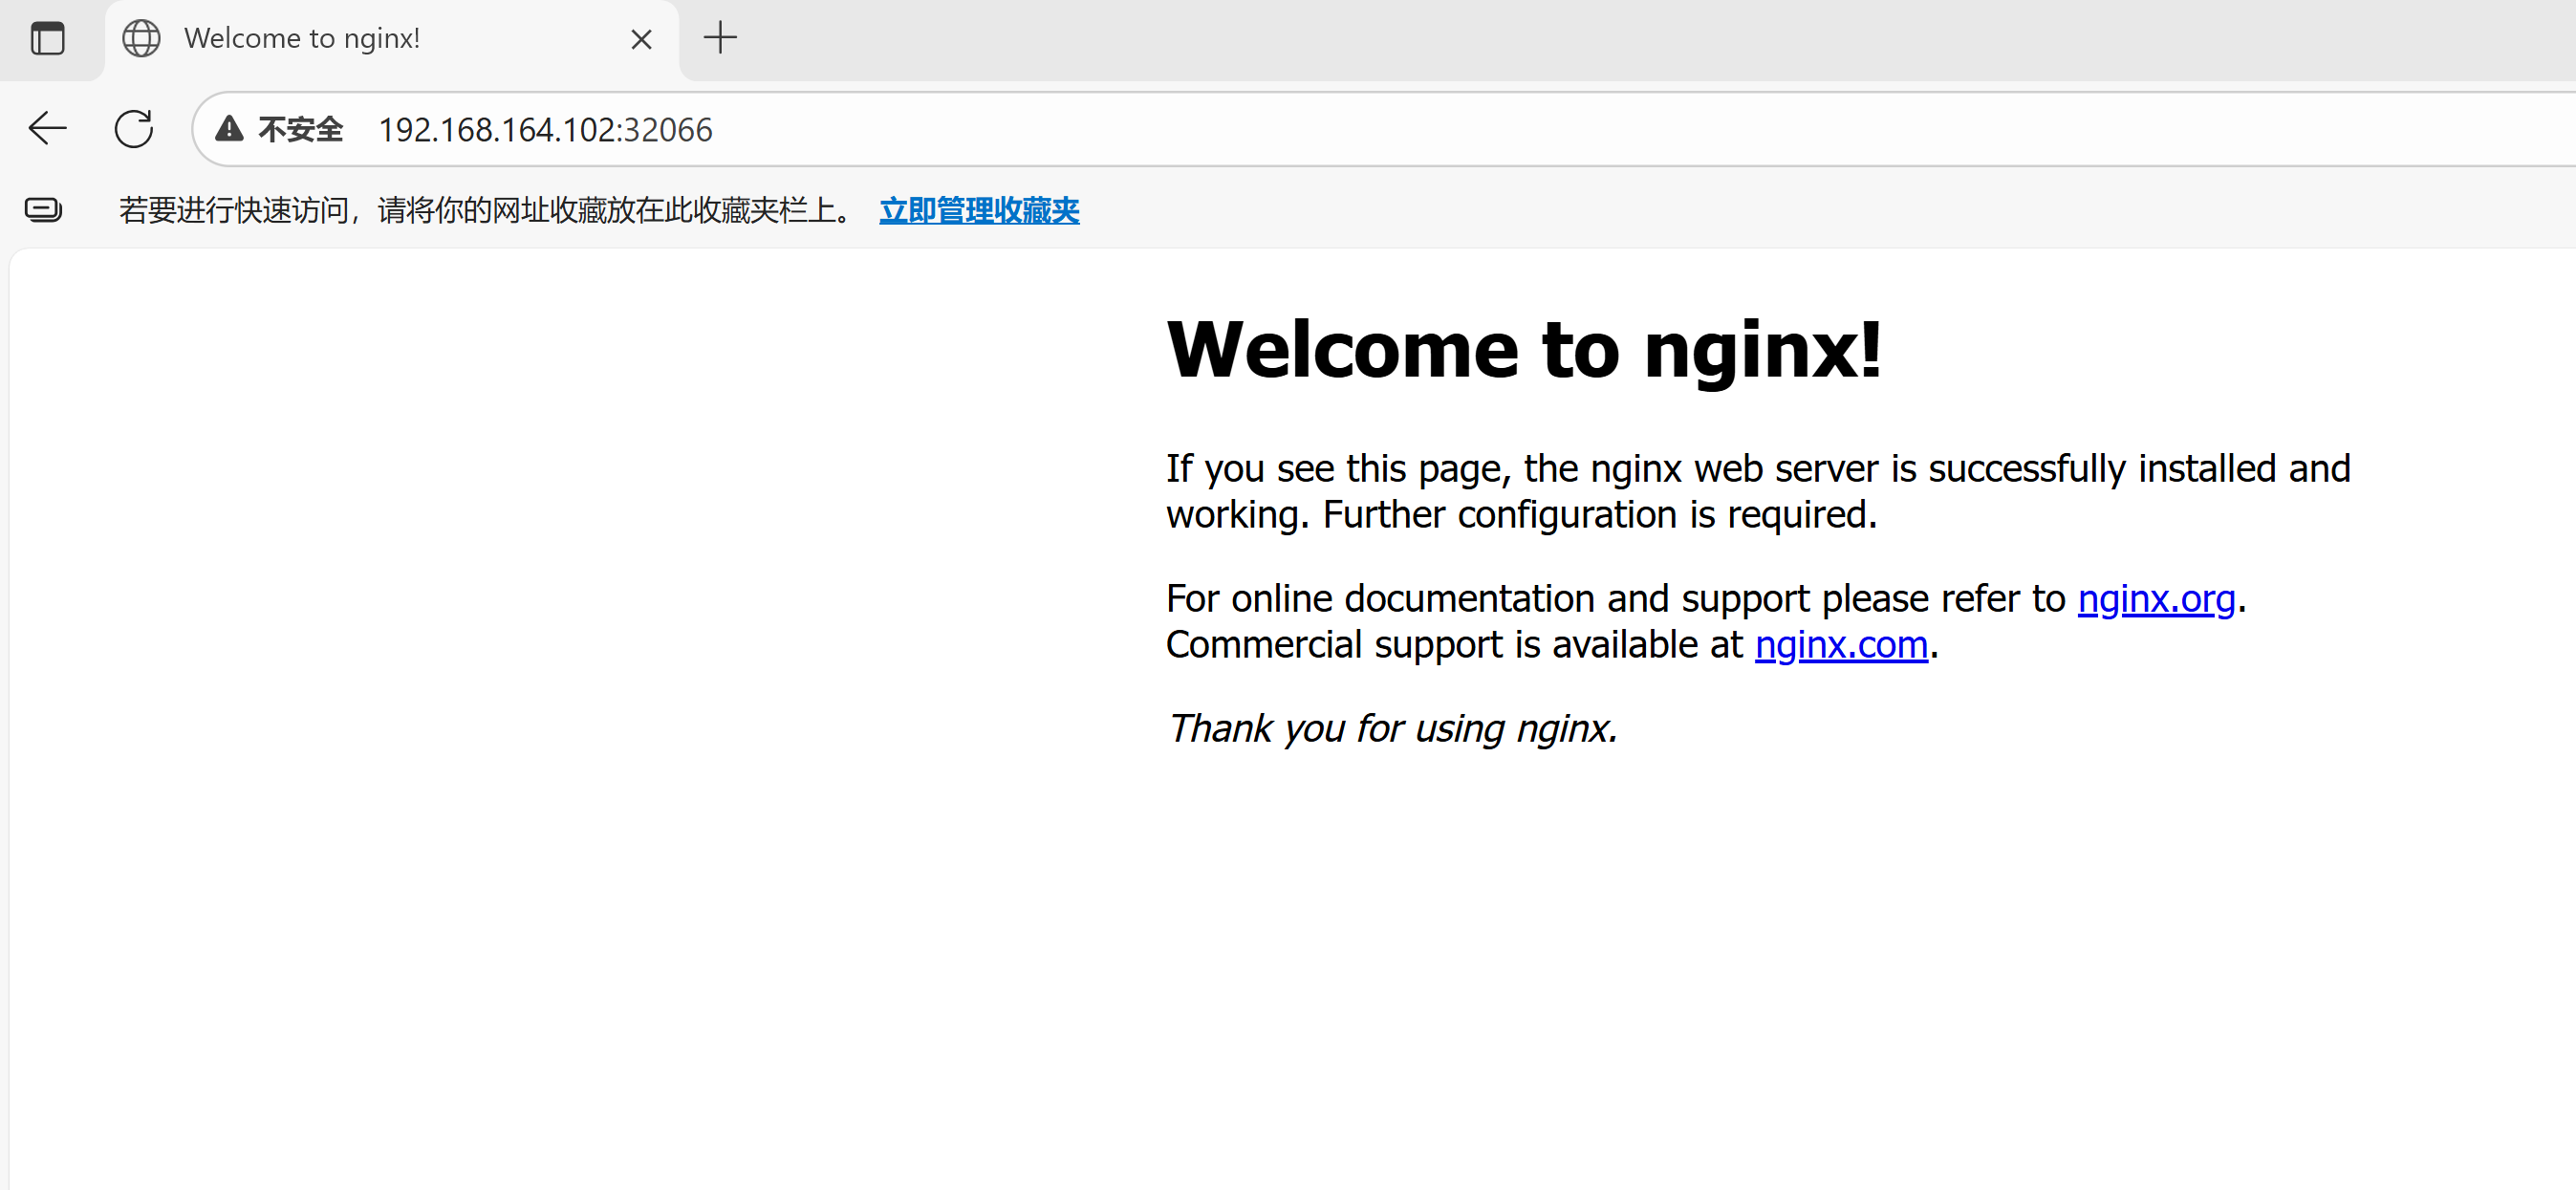The width and height of the screenshot is (2576, 1190).
Task: Close the Welcome to nginx! tab
Action: pos(641,39)
